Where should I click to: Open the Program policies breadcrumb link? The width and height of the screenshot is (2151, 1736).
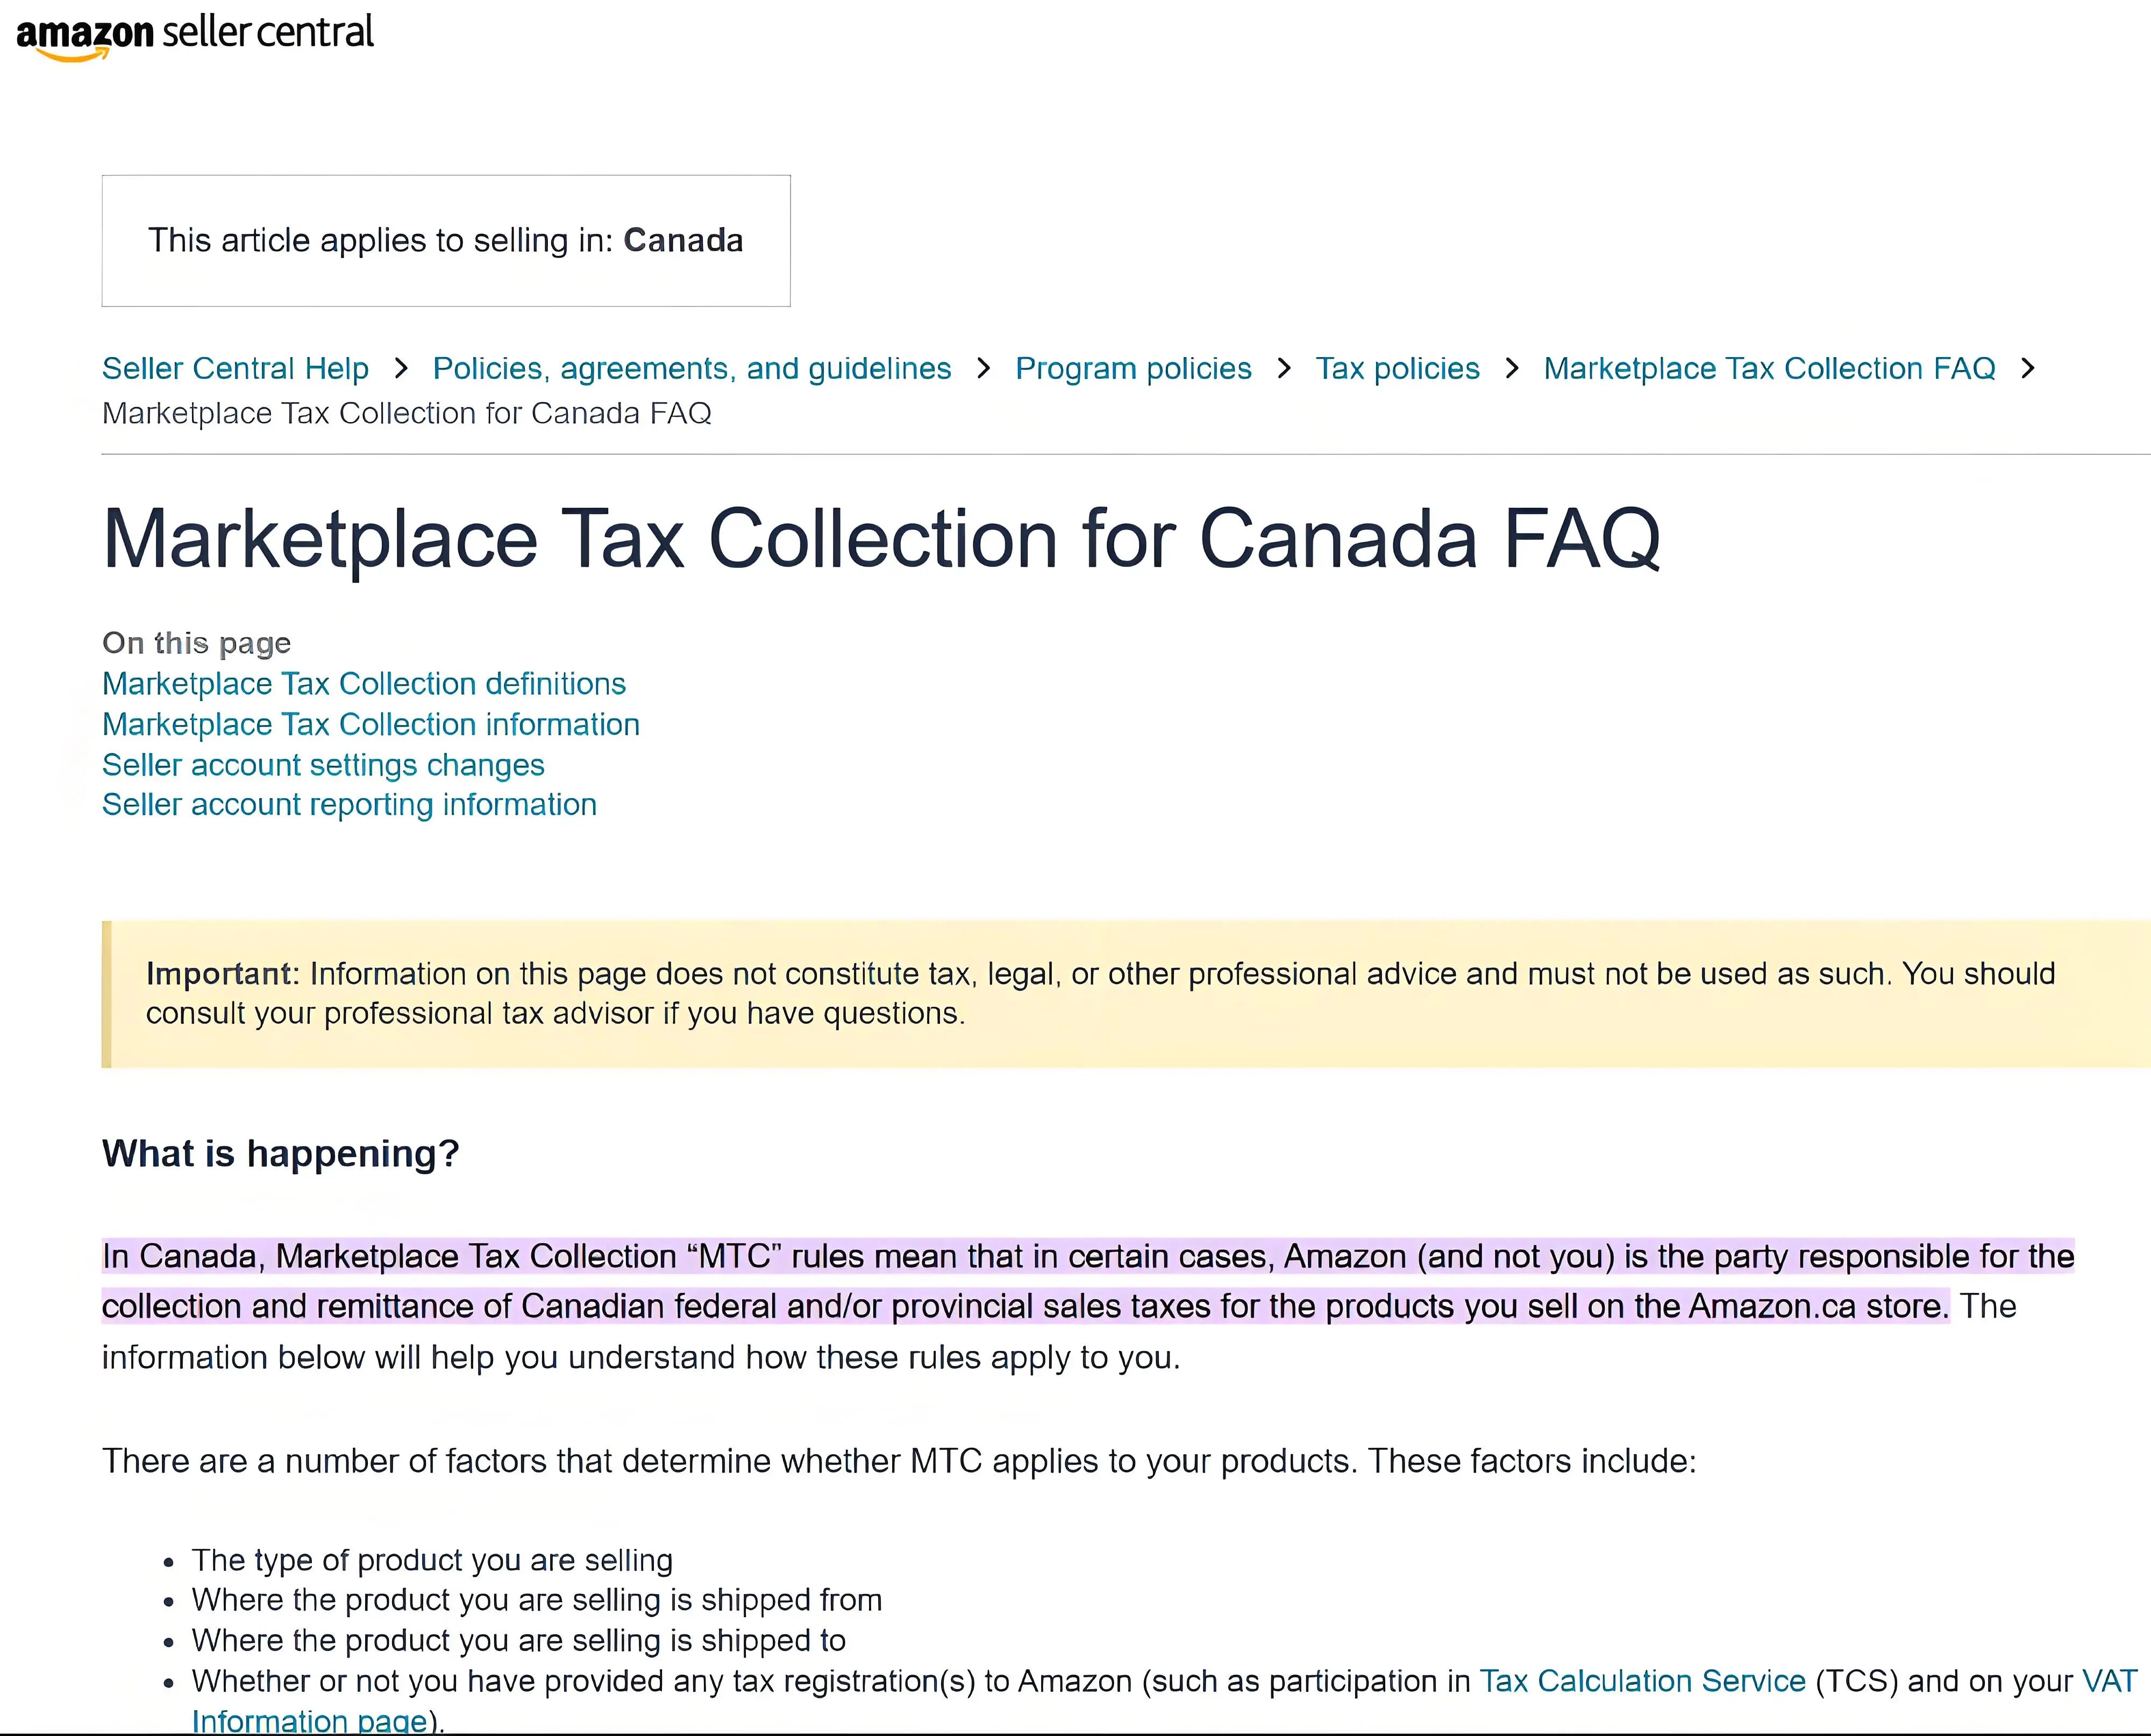1133,369
